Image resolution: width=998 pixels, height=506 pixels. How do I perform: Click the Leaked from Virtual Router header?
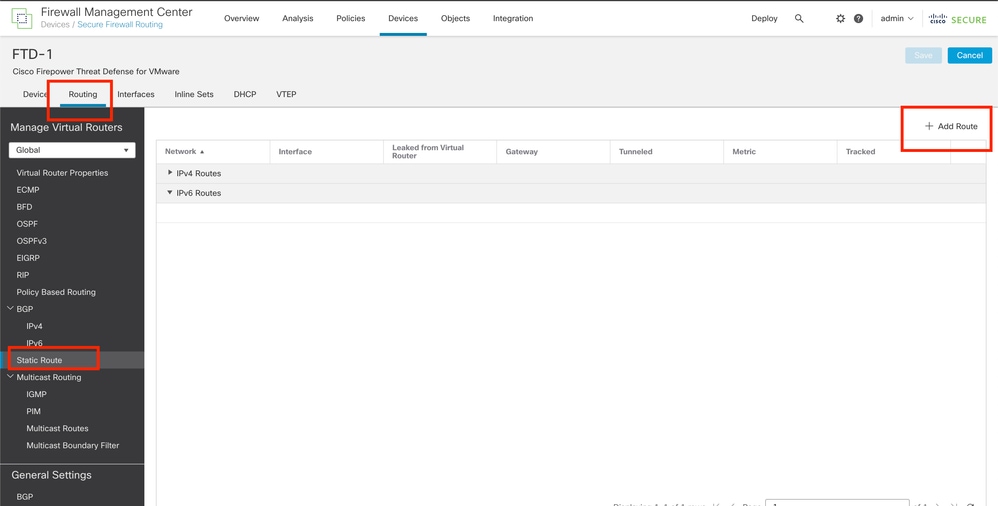pyautogui.click(x=428, y=151)
